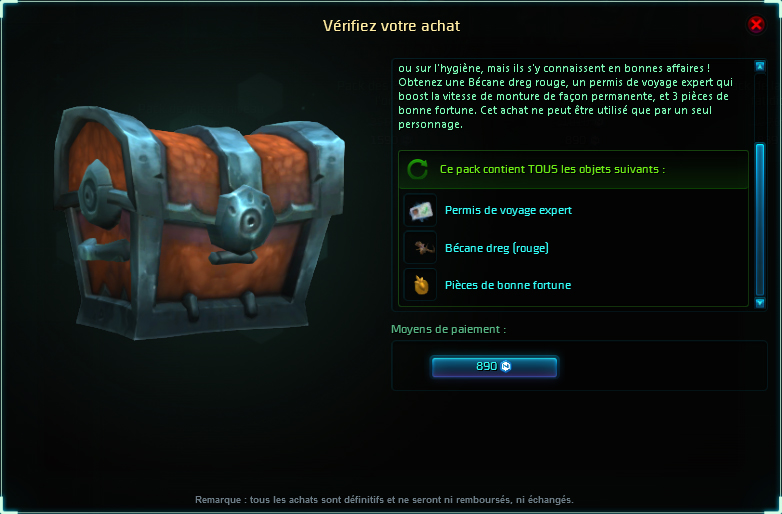Click the non-refundable purchases remark at bottom
This screenshot has width=782, height=514.
[385, 500]
